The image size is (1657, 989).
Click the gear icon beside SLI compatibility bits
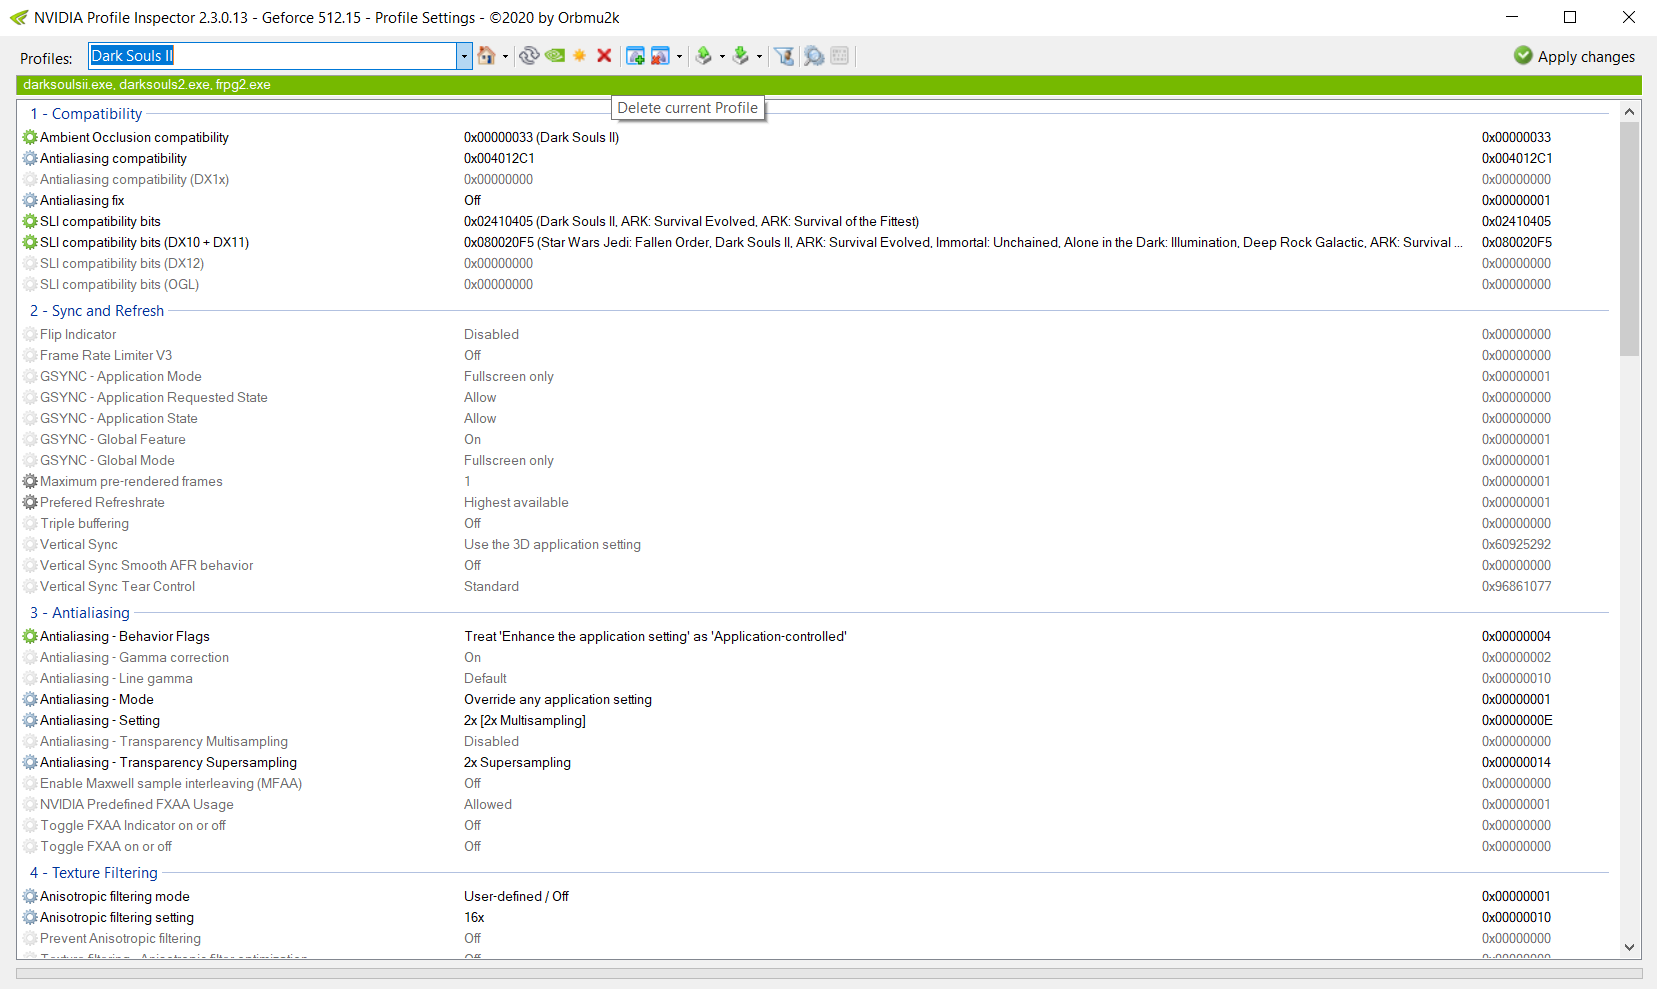coord(30,221)
